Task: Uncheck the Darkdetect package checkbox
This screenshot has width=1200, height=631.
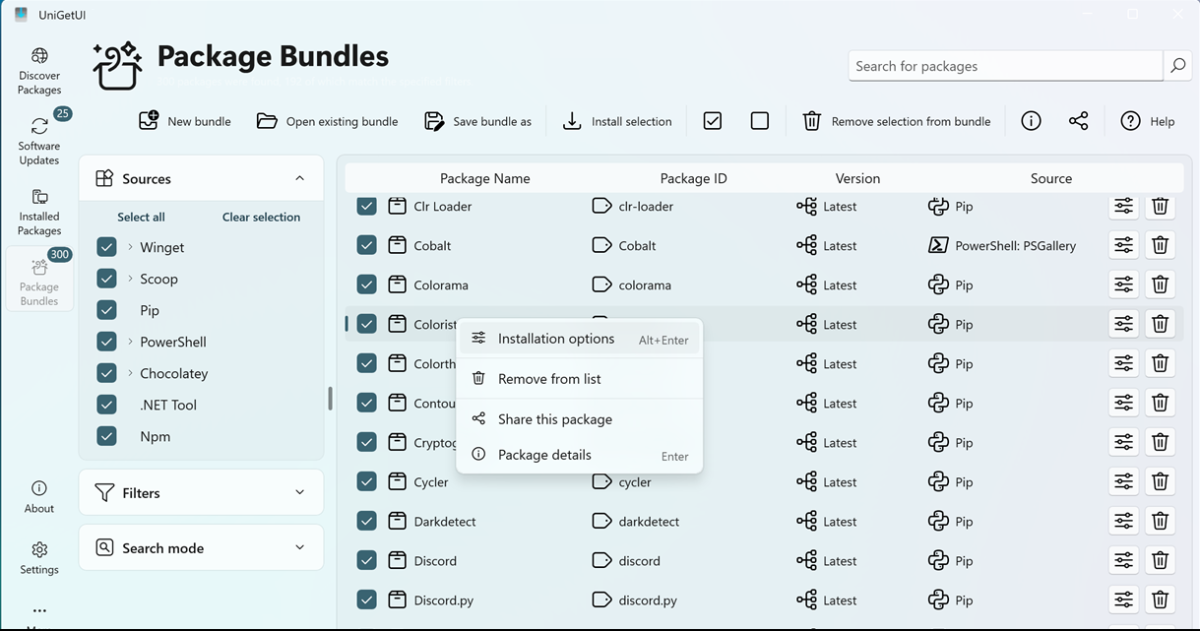Action: tap(367, 521)
